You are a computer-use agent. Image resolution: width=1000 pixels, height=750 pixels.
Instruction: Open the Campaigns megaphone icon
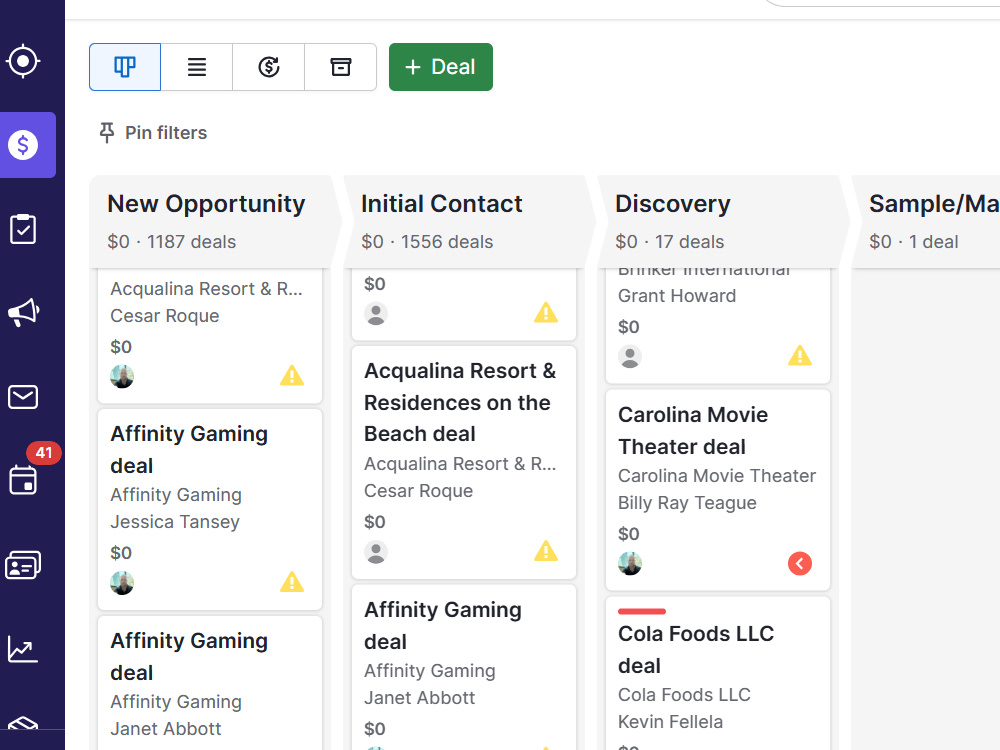click(23, 312)
